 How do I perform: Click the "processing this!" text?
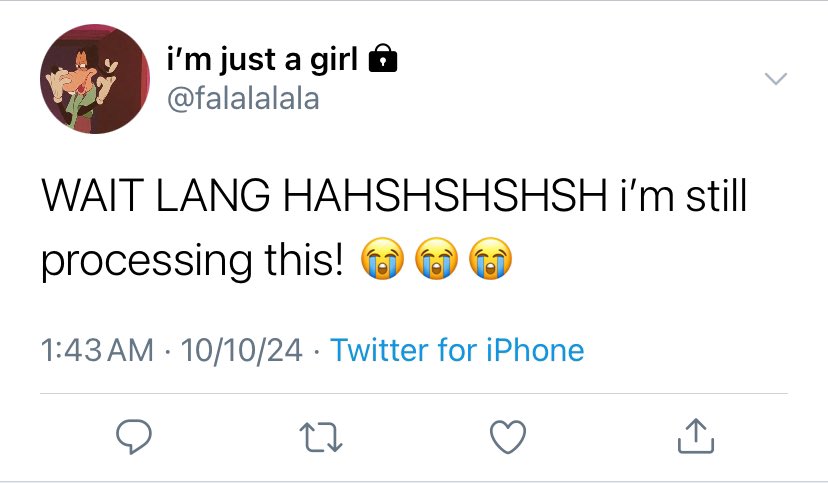click(192, 260)
